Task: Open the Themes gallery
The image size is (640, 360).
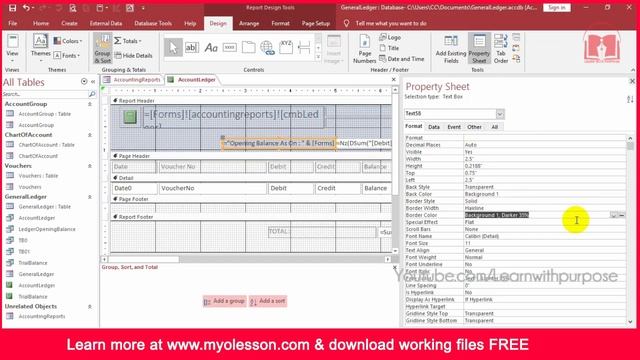Action: (40, 49)
